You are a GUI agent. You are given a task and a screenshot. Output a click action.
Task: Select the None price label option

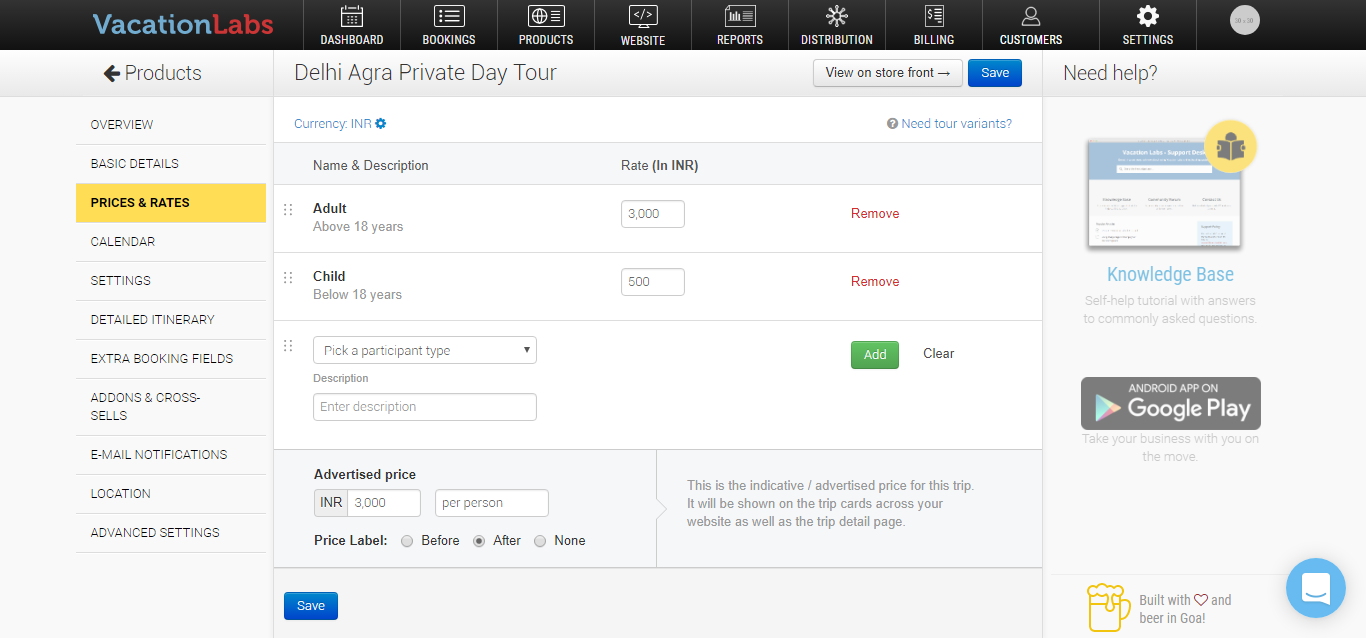(x=540, y=541)
